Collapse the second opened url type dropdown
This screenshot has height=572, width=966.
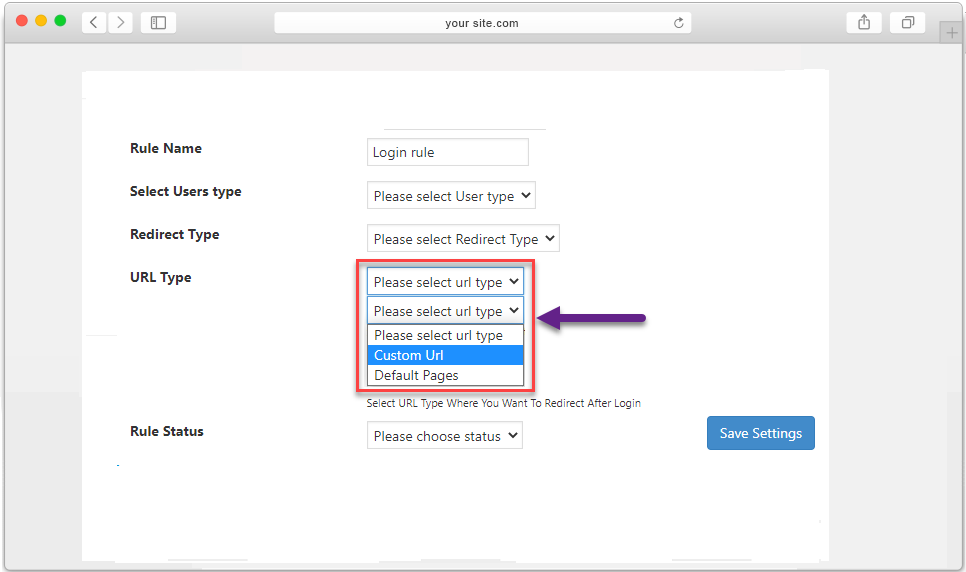pos(445,310)
